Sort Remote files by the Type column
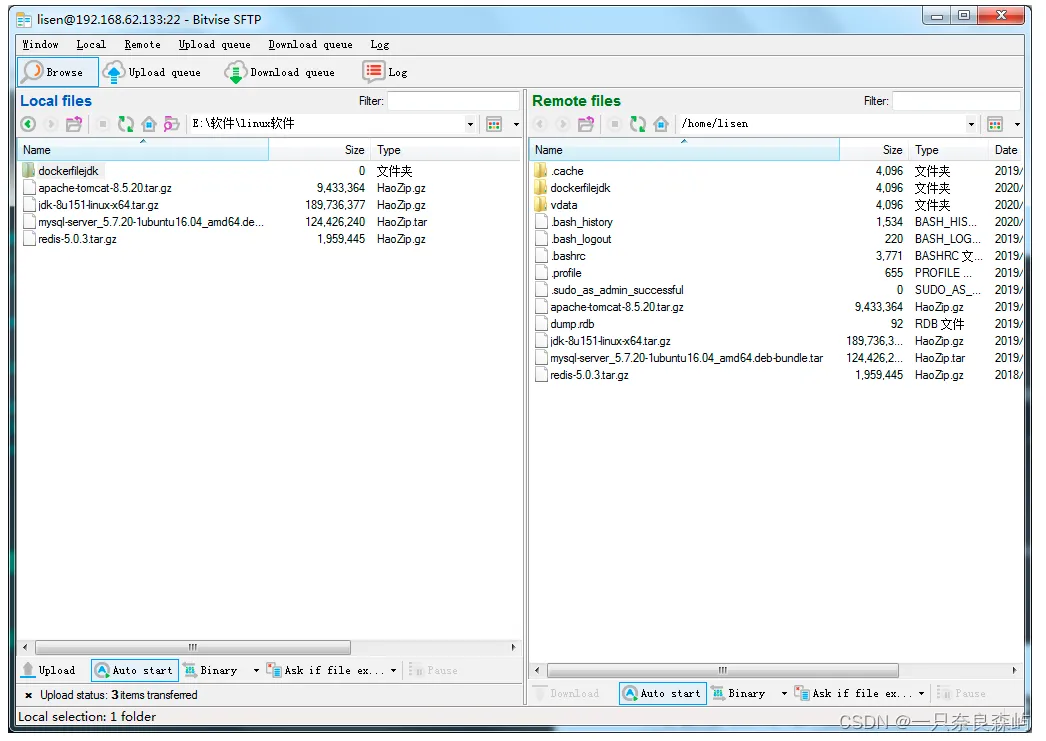The image size is (1046, 741). click(947, 150)
